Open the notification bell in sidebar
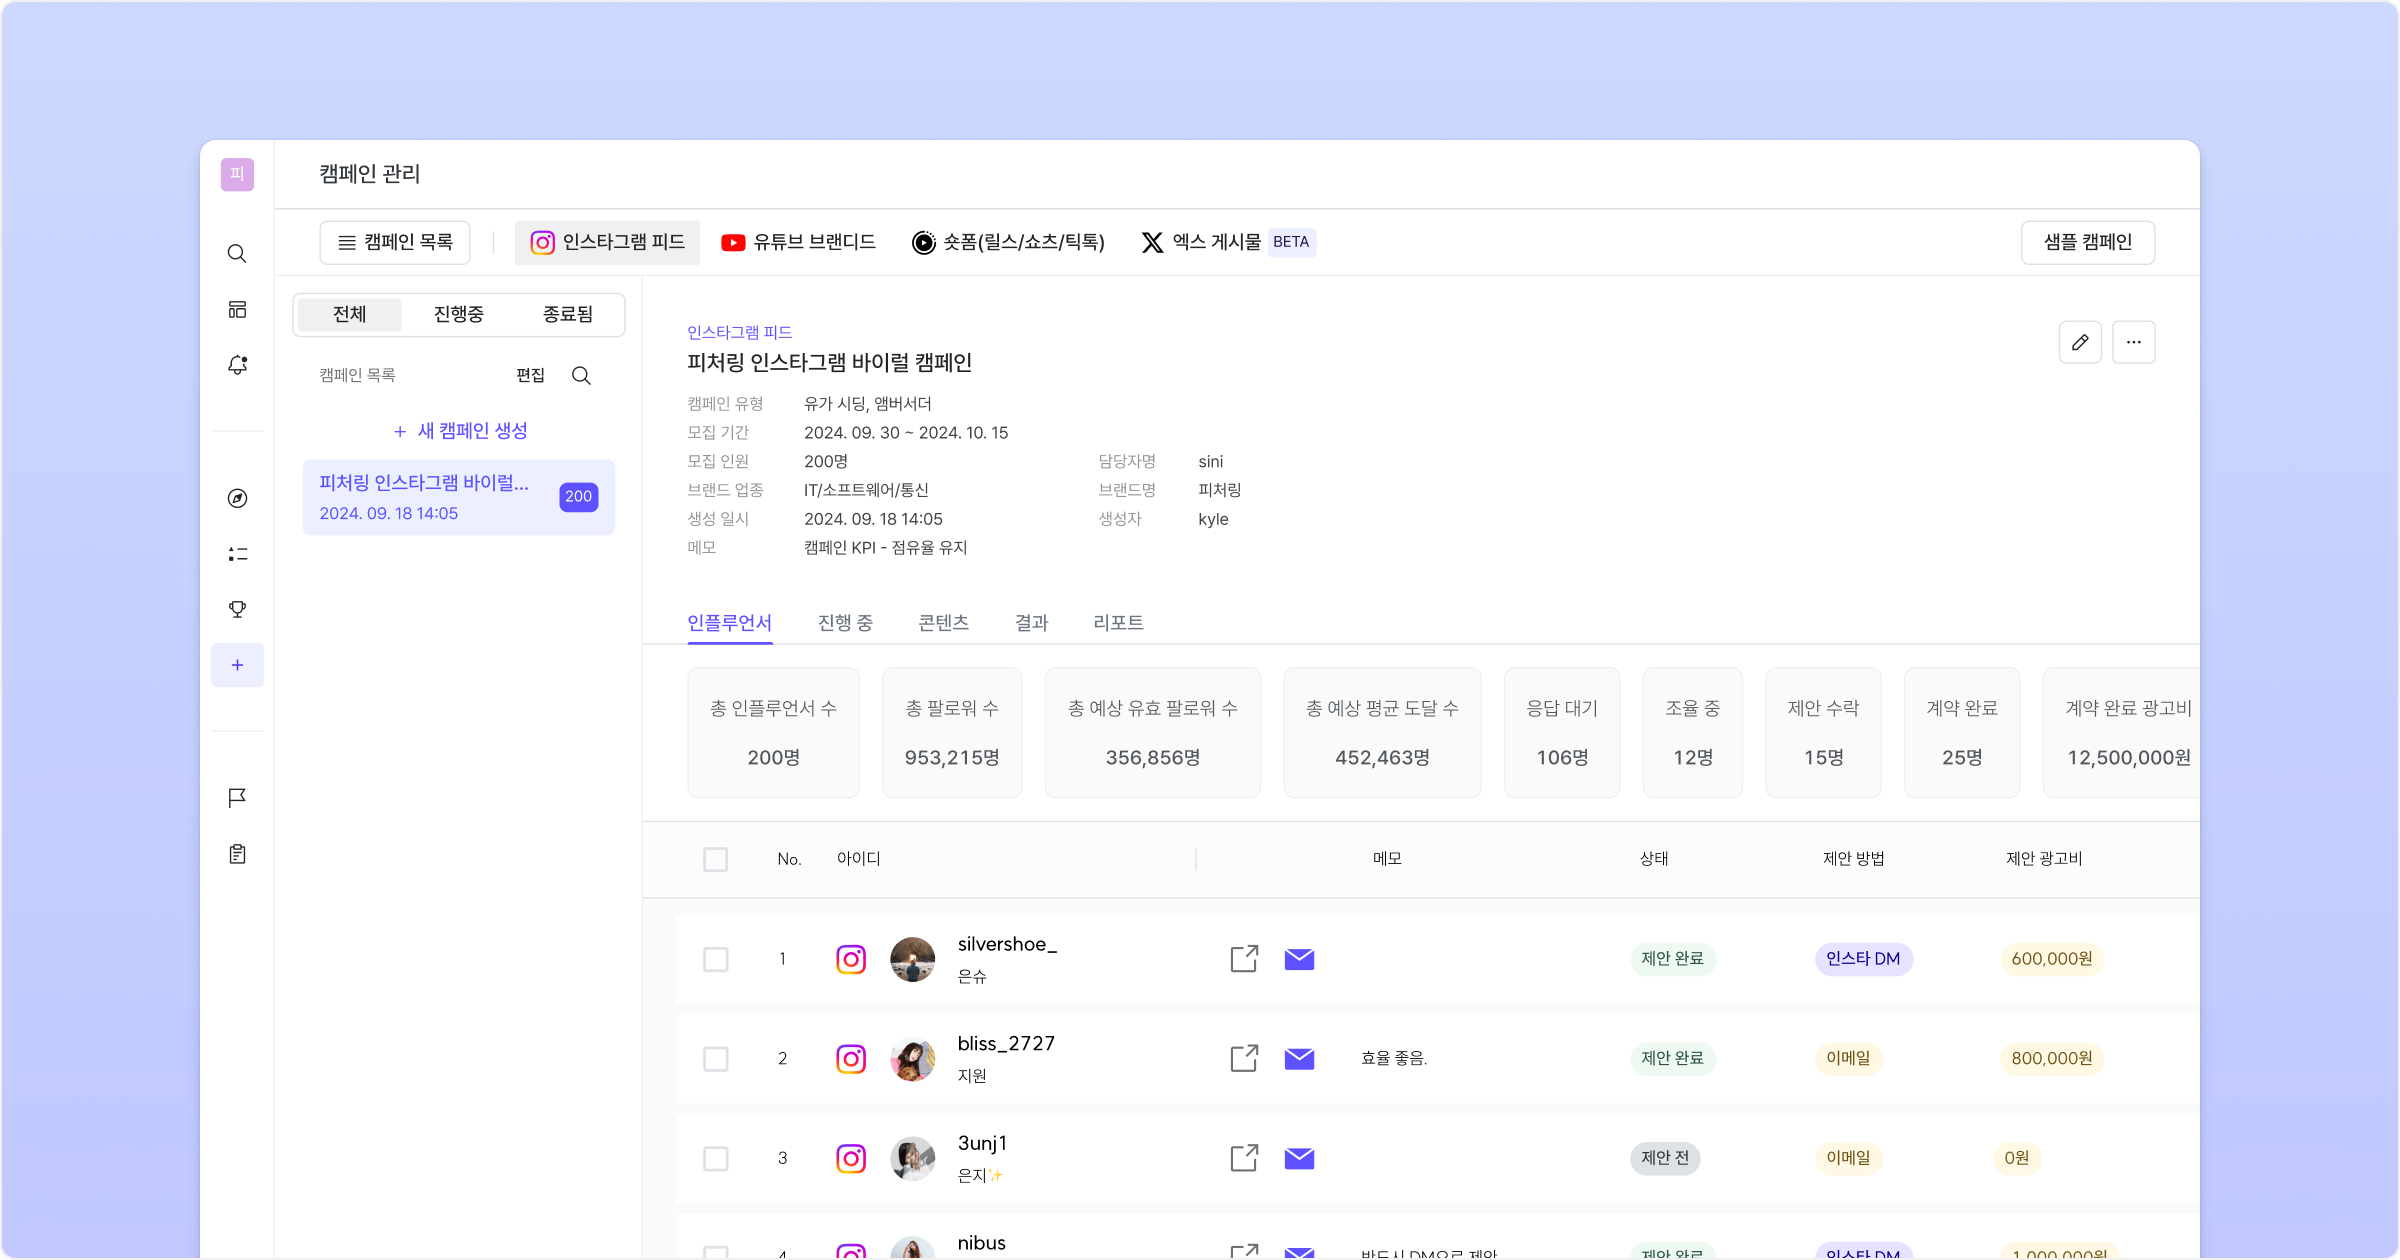The width and height of the screenshot is (2400, 1260). (237, 365)
